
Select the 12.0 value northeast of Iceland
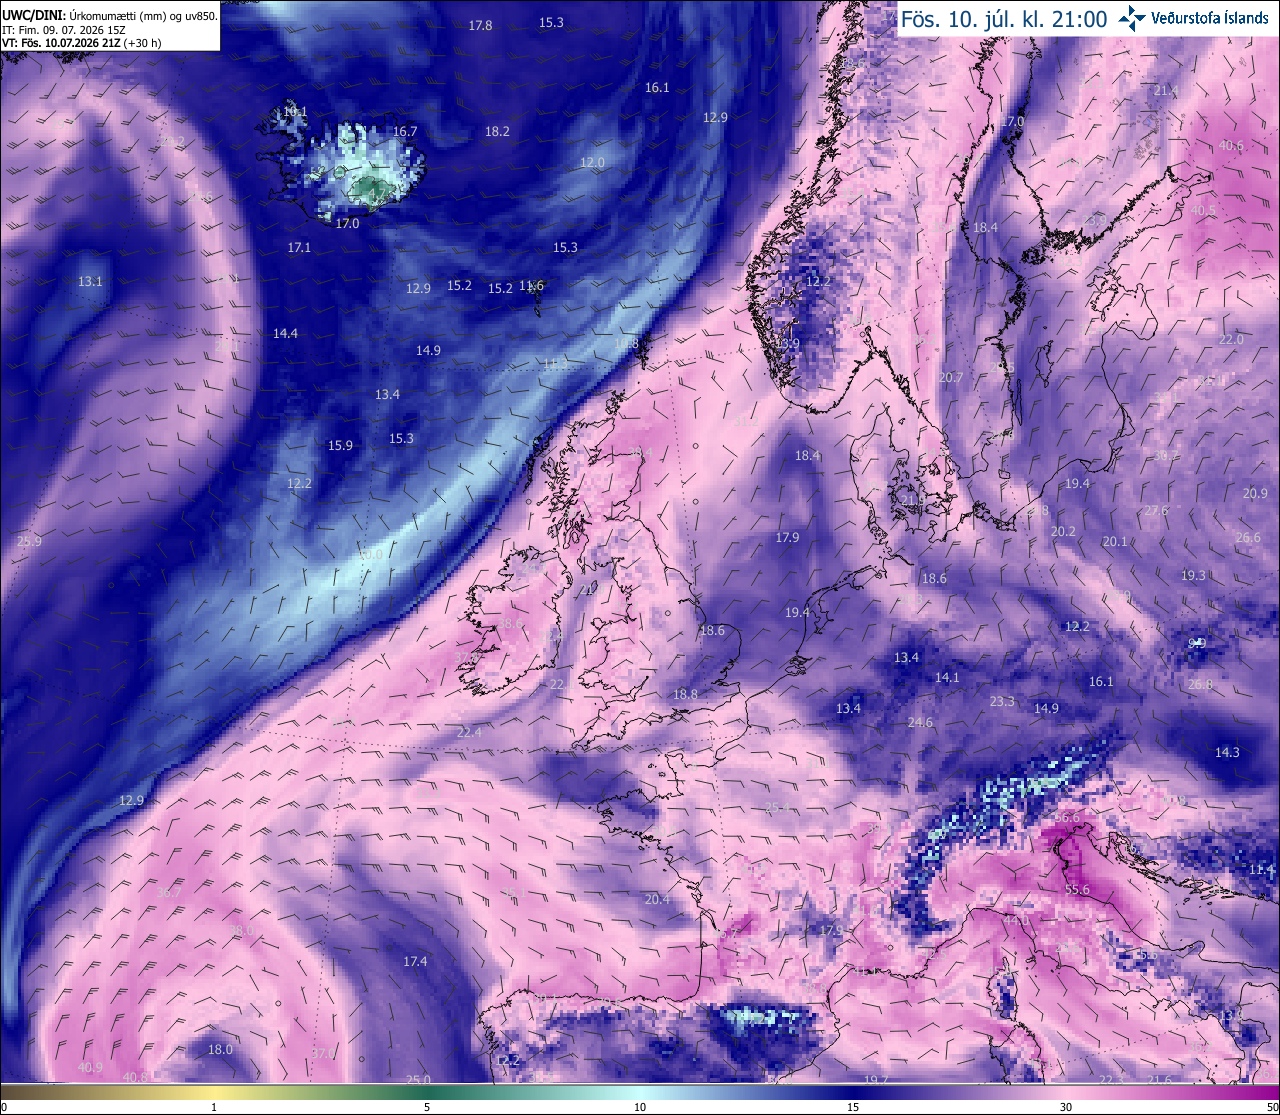(x=592, y=162)
